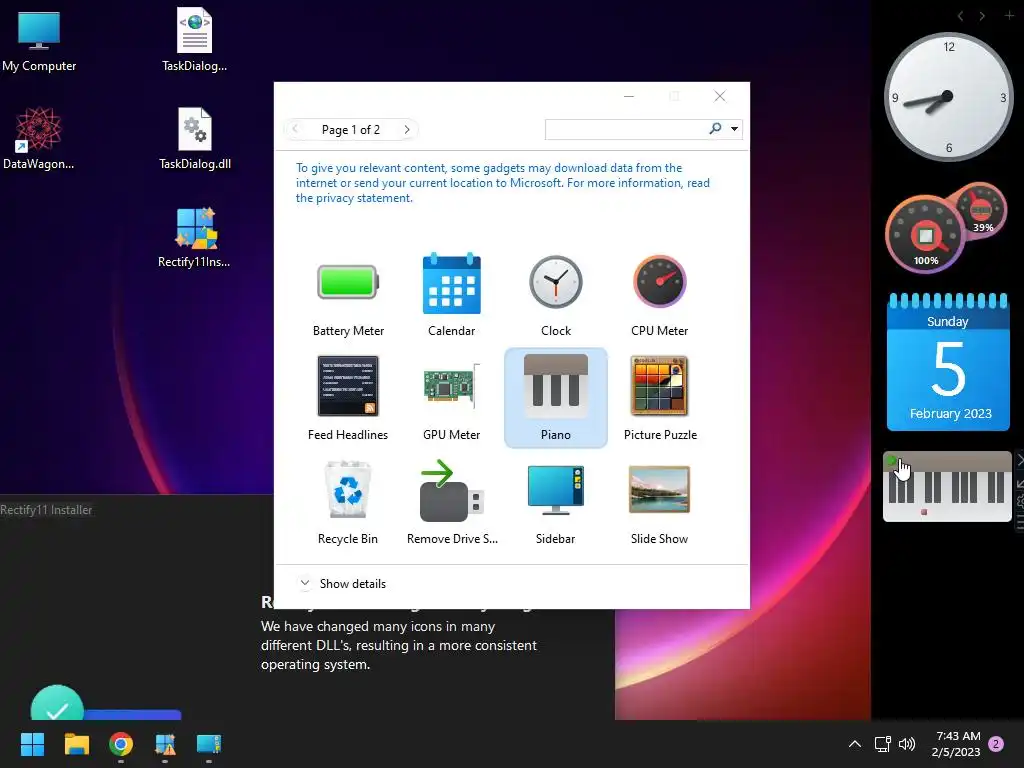Open File Explorer from taskbar
This screenshot has width=1024, height=768.
click(x=76, y=744)
